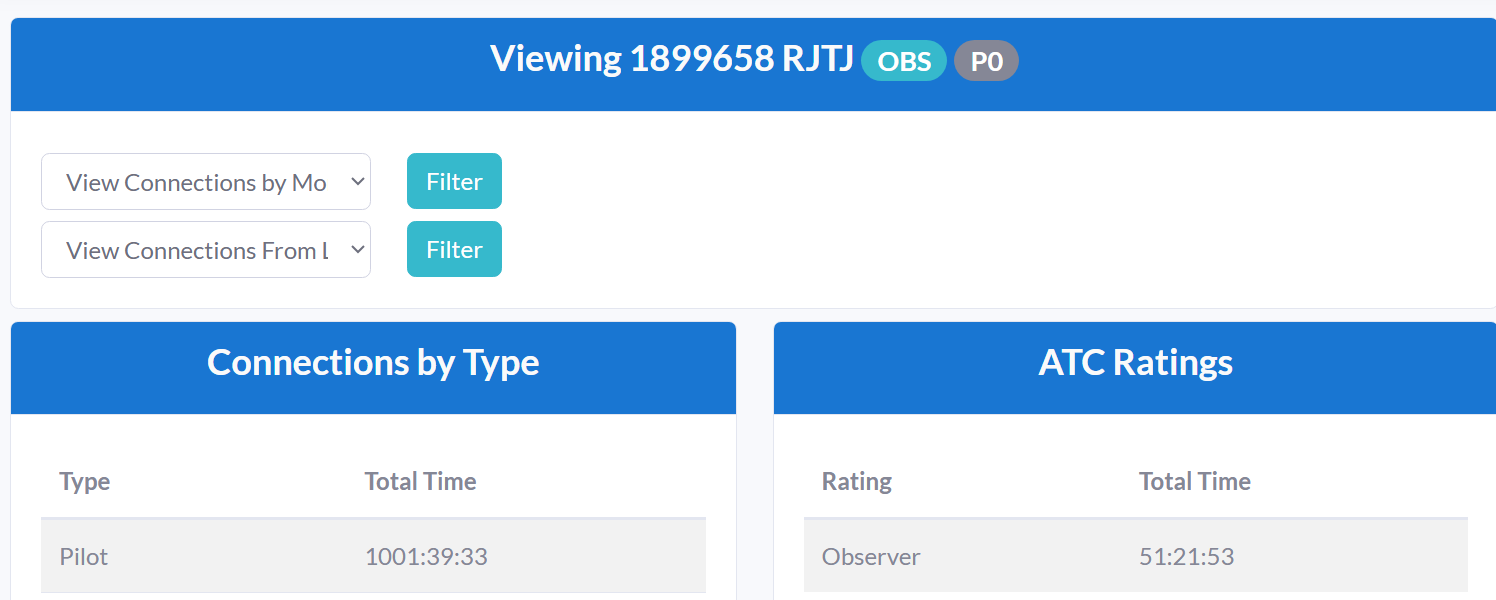The image size is (1496, 600).
Task: Select the Observer row cell
Action: tap(871, 556)
